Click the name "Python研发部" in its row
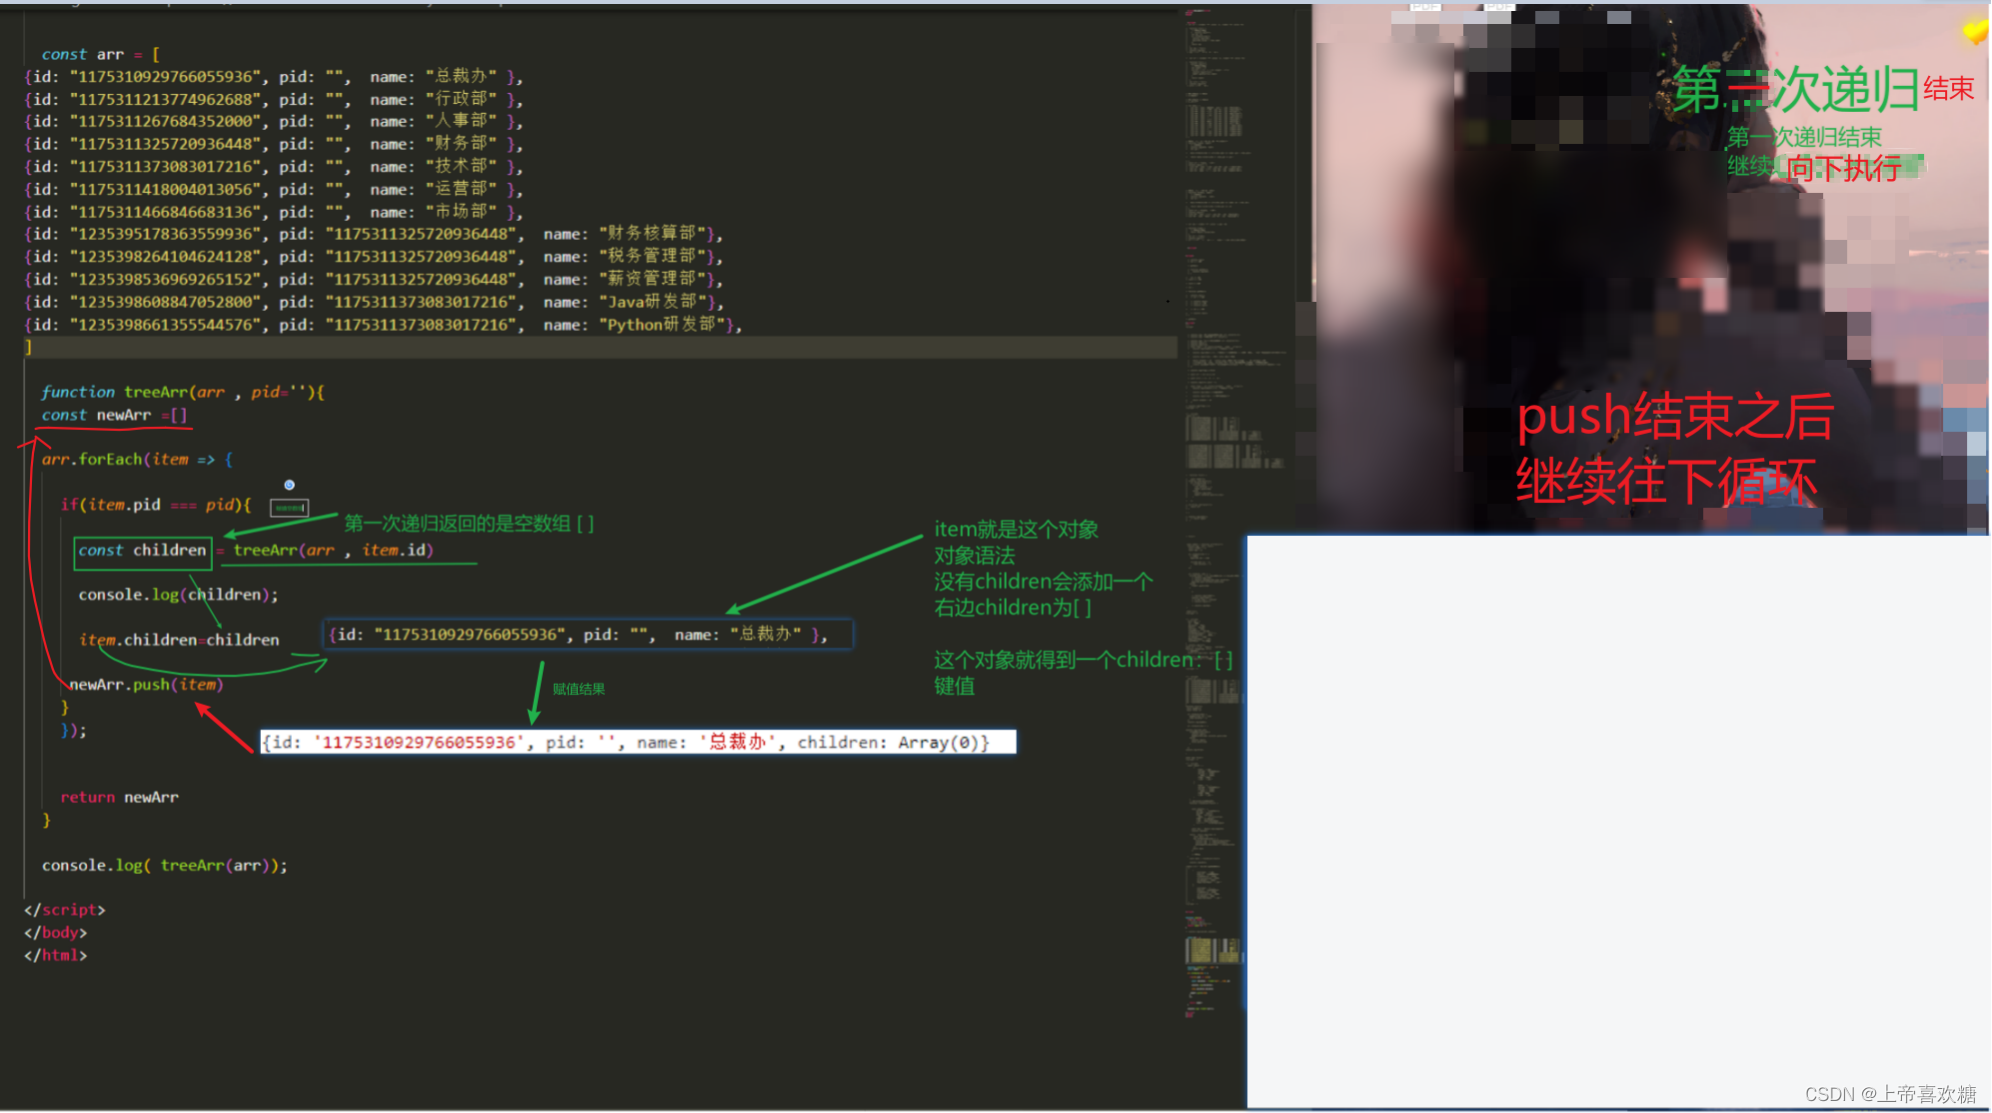1992x1113 pixels. 663,324
